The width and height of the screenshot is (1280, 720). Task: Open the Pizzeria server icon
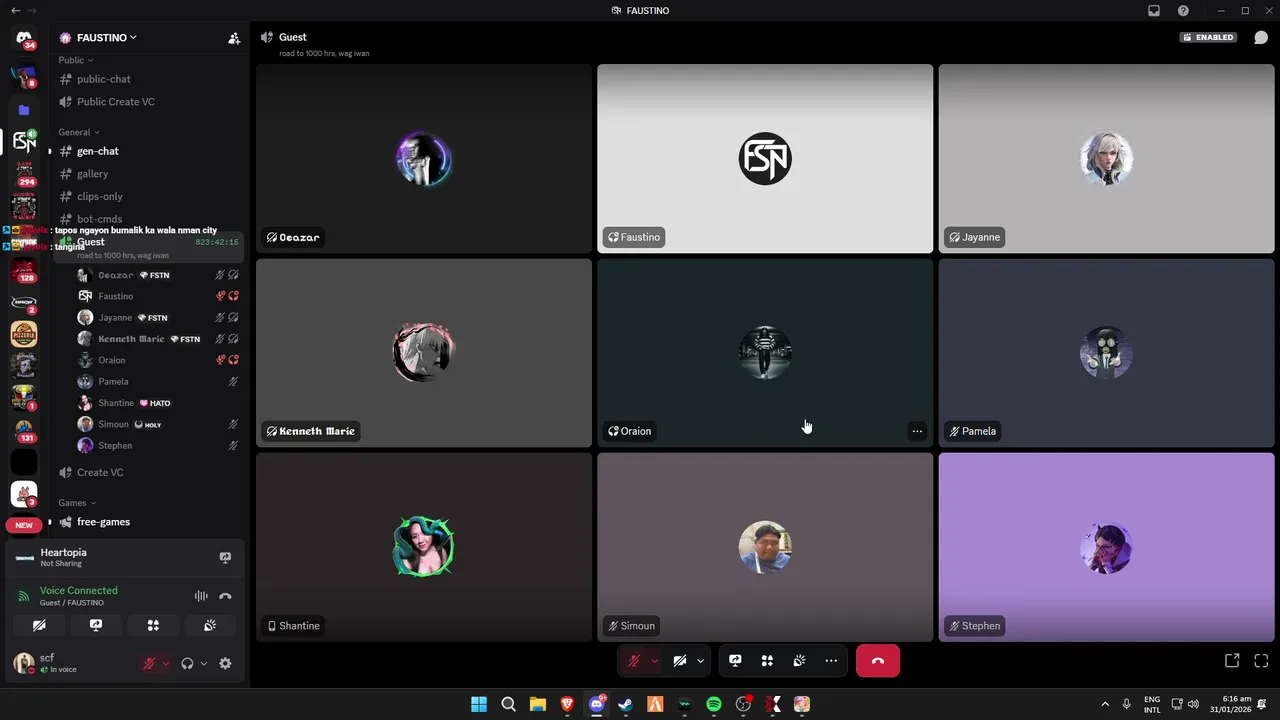tap(24, 334)
